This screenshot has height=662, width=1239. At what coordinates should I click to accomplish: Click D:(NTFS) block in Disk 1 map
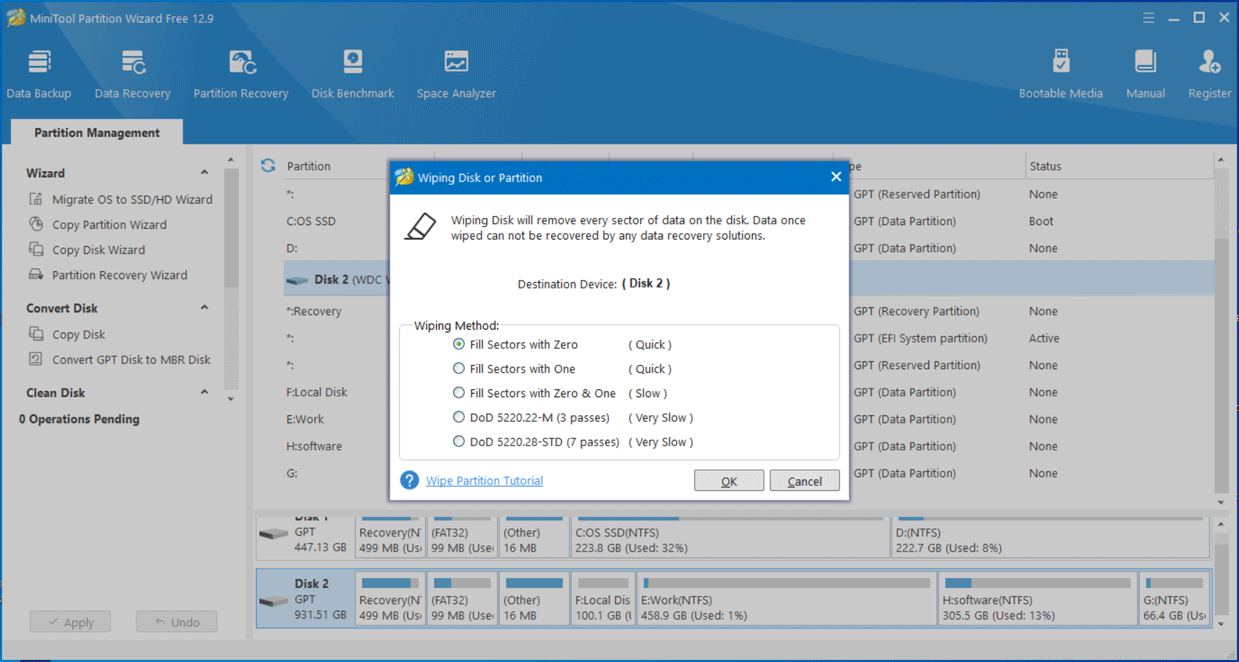(1050, 539)
